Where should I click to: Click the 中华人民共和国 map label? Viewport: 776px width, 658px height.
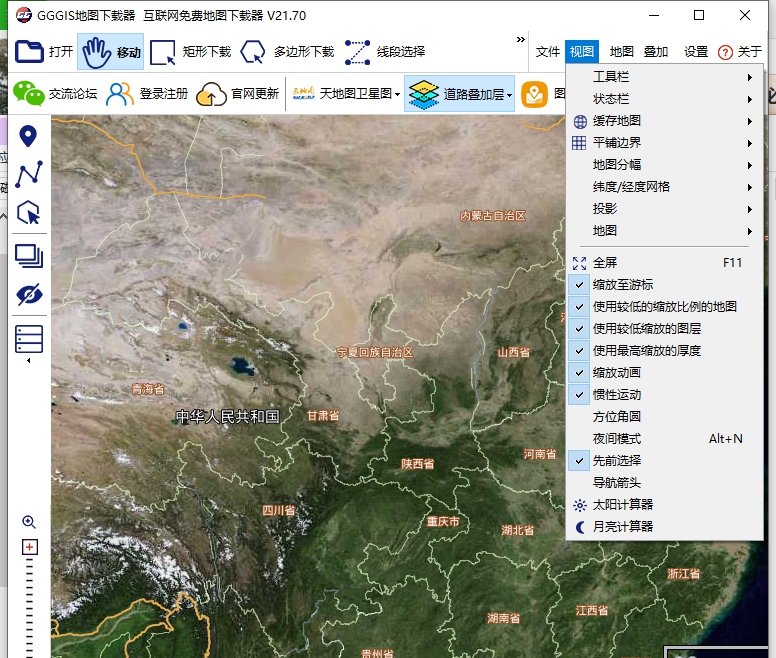point(228,417)
